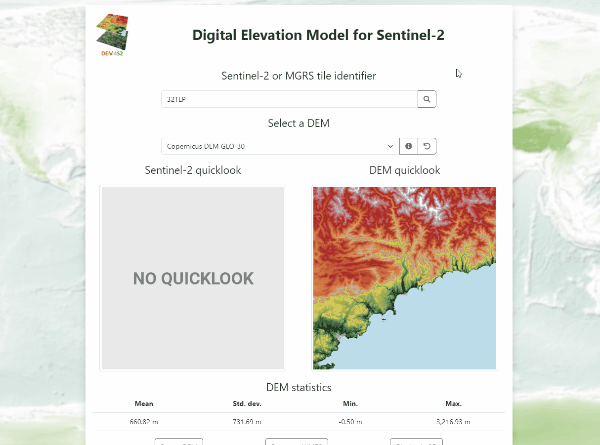Click the 'Mean' column header
Screen dimensions: 600x445
click(x=144, y=404)
